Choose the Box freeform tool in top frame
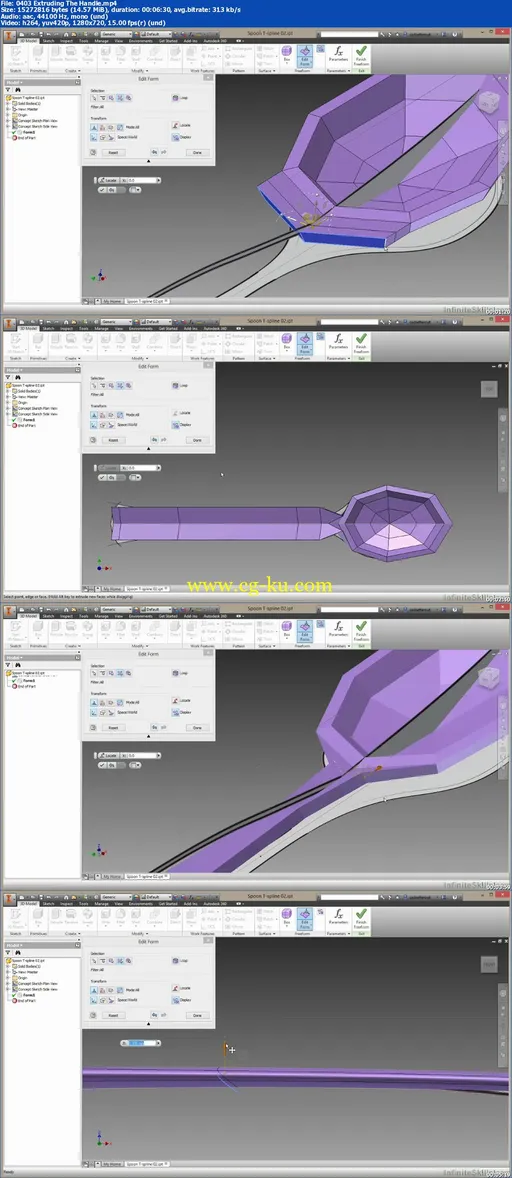The width and height of the screenshot is (512, 1178). point(287,55)
